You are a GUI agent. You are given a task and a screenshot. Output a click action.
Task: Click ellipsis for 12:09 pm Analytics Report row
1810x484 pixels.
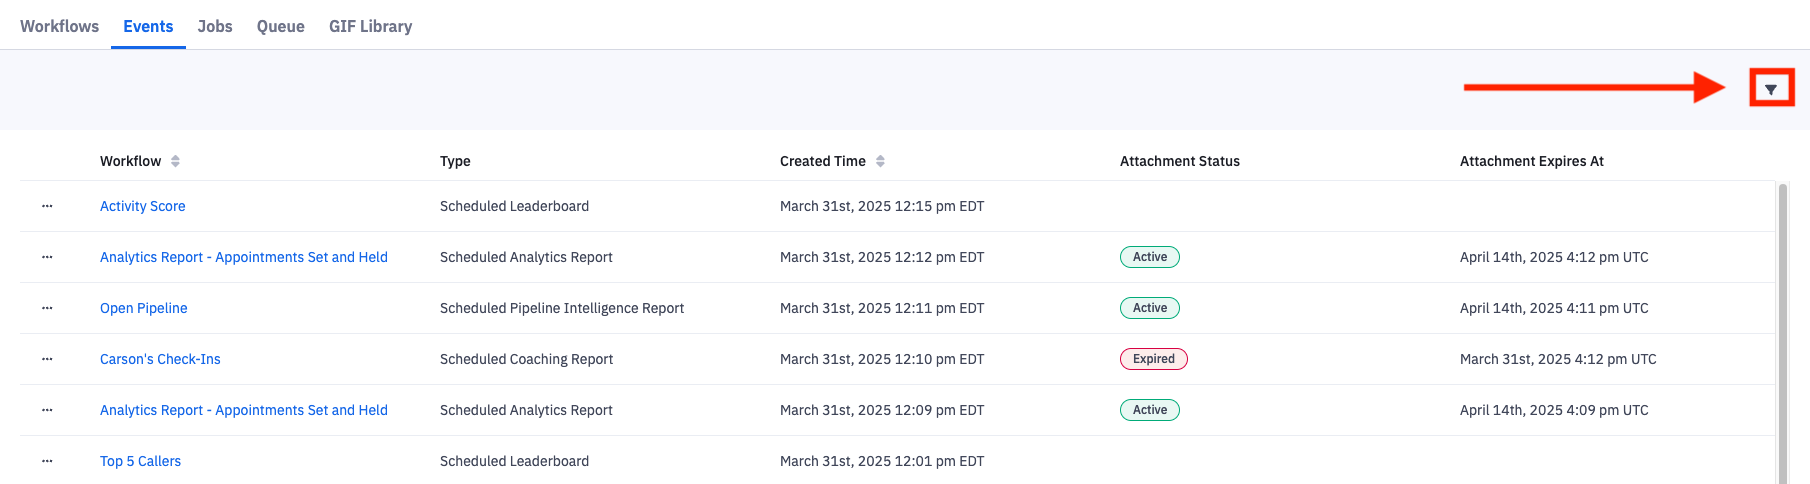(47, 410)
